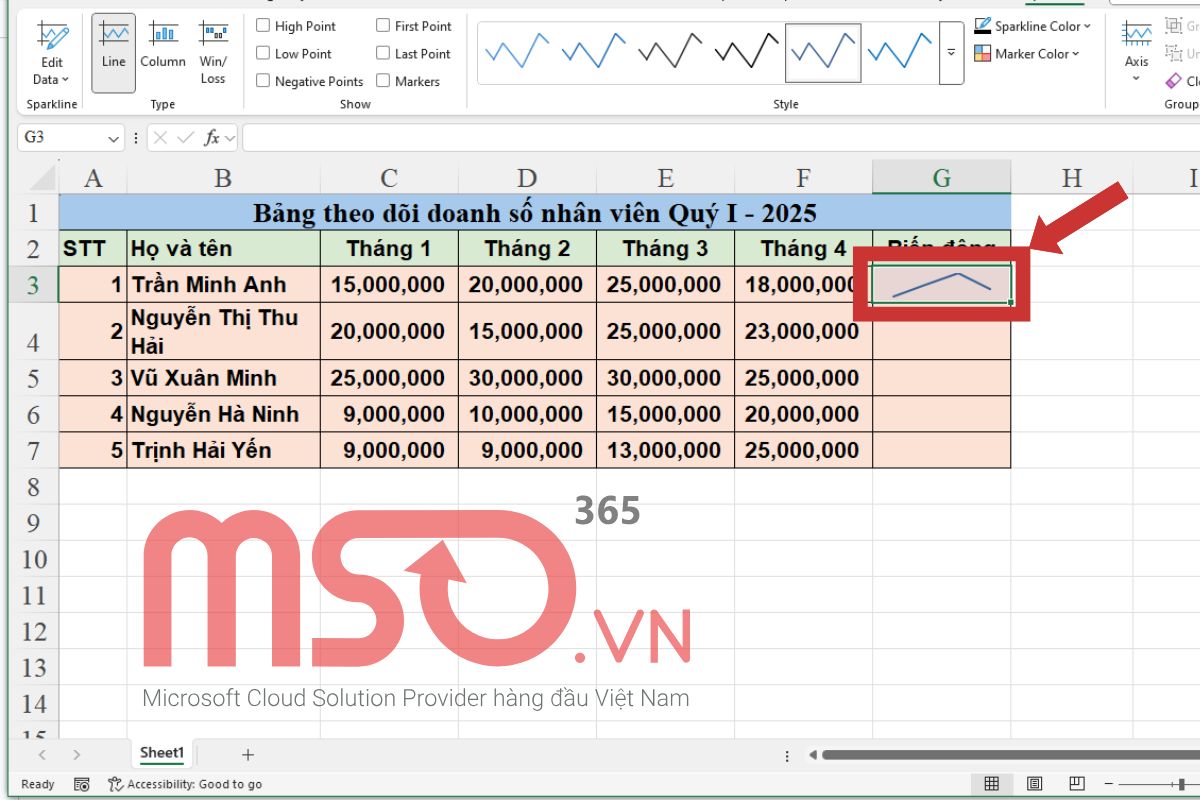Click the horizontal scroll left arrow

813,755
